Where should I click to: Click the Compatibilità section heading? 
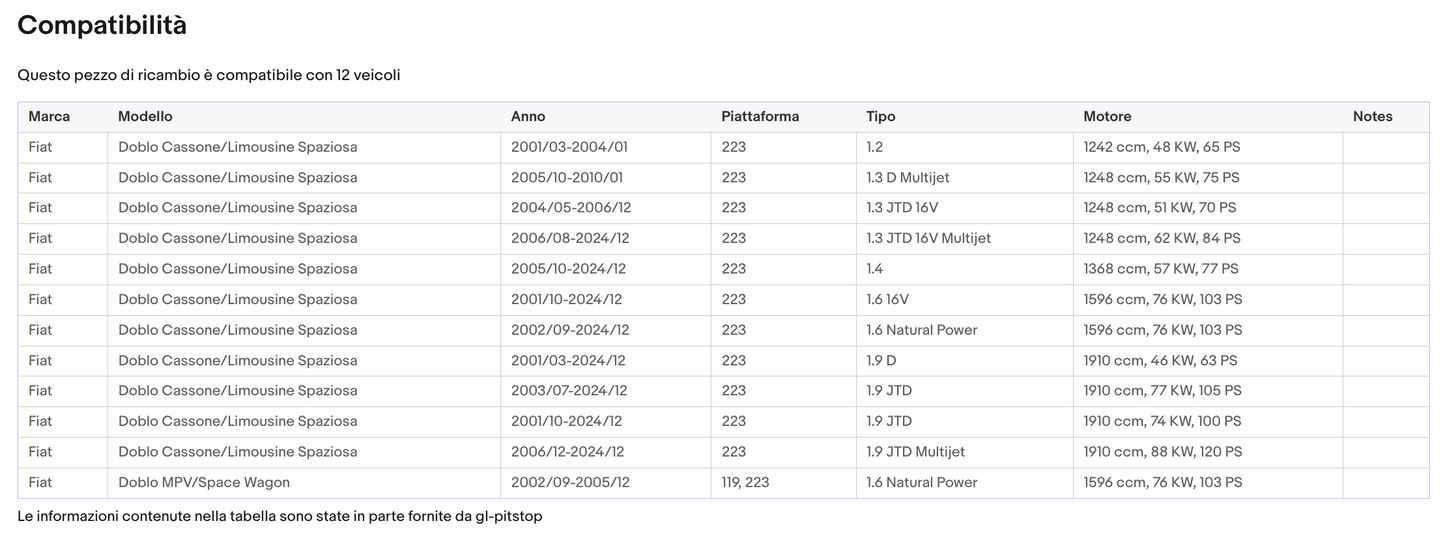(x=102, y=26)
